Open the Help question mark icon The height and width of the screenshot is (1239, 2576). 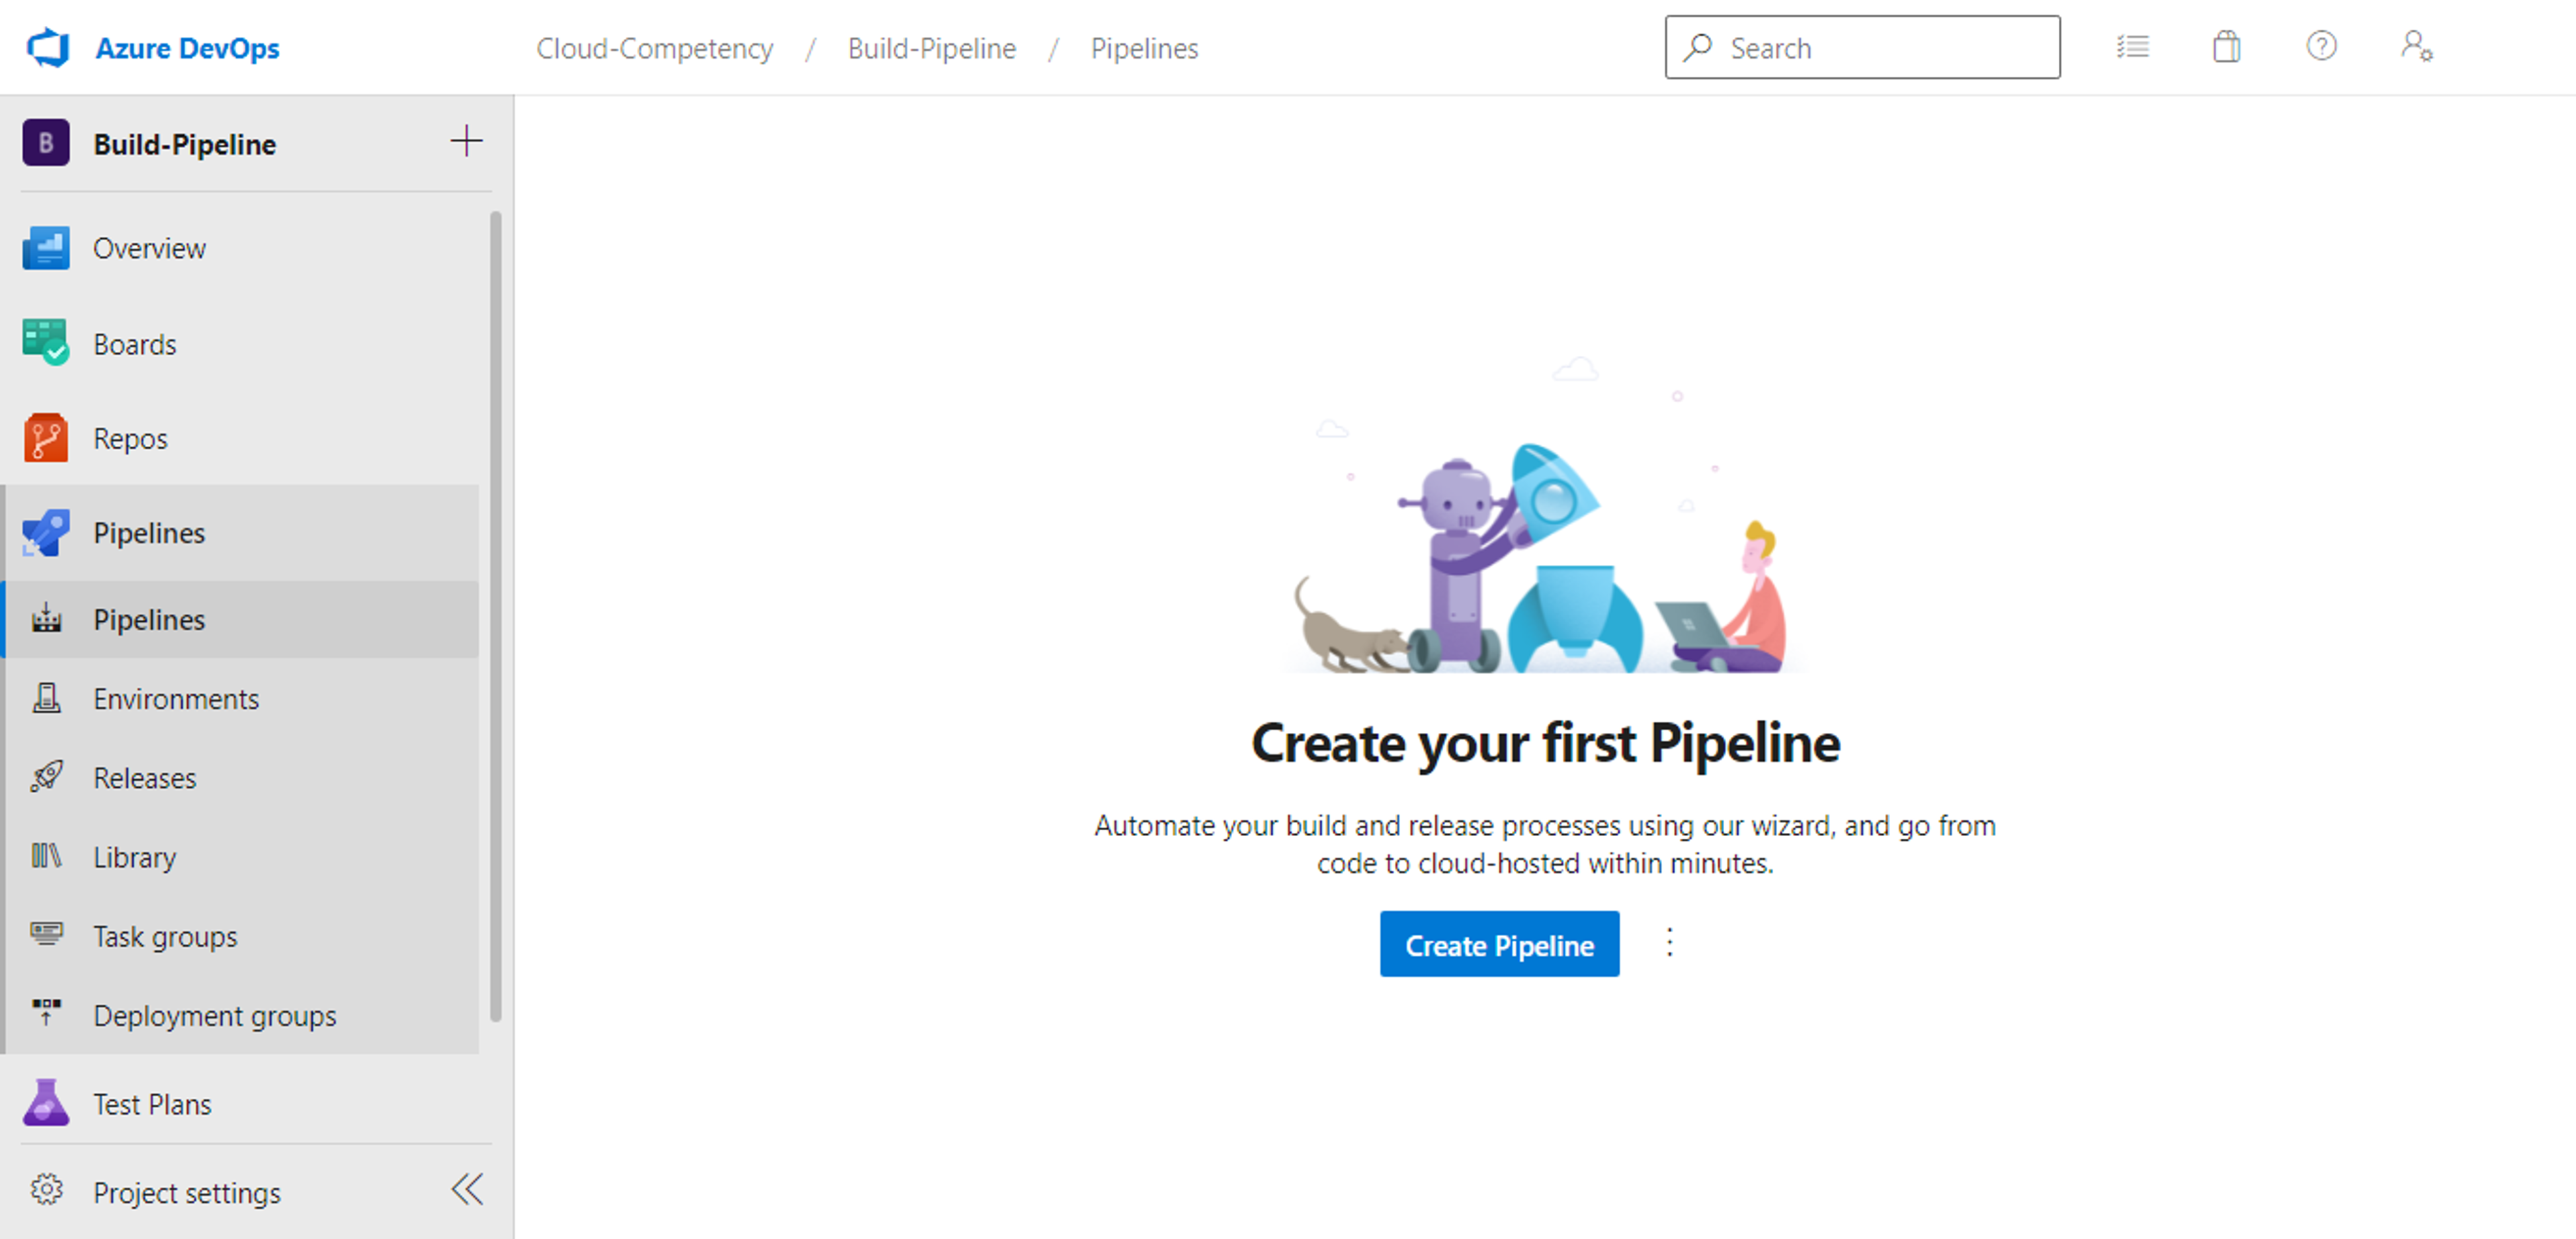pos(2321,46)
